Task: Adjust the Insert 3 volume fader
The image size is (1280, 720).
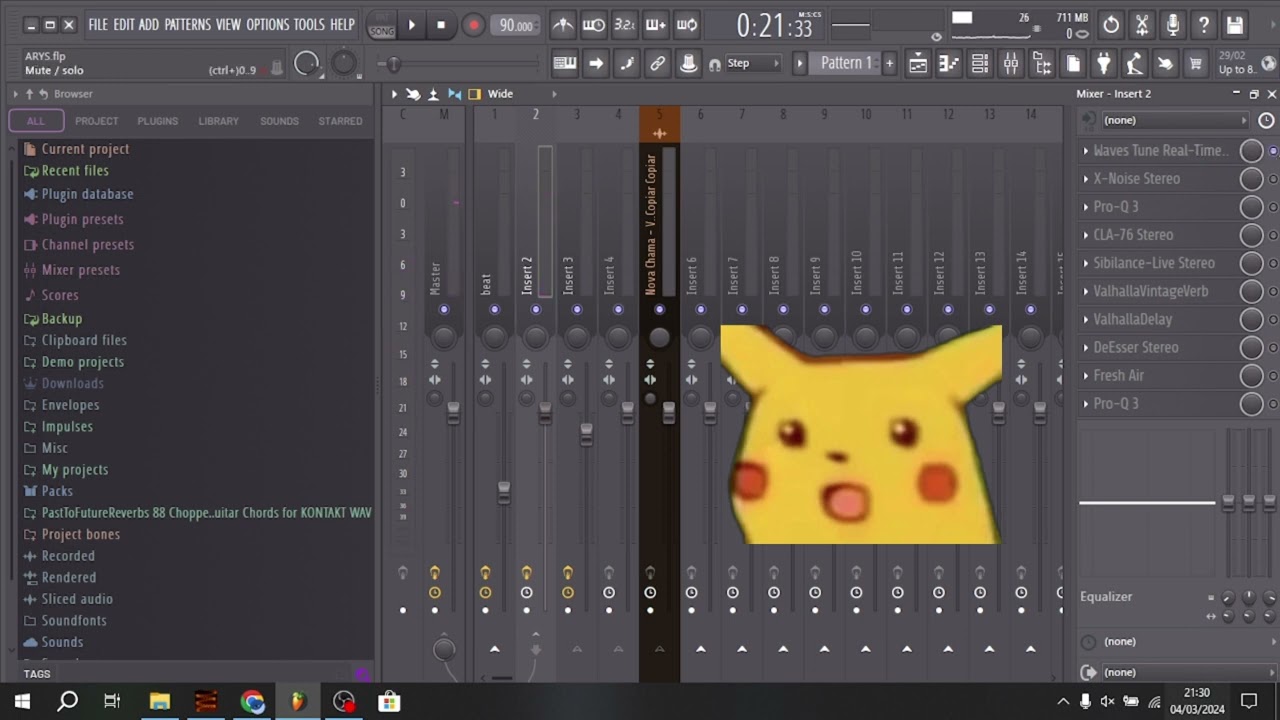Action: [x=586, y=434]
